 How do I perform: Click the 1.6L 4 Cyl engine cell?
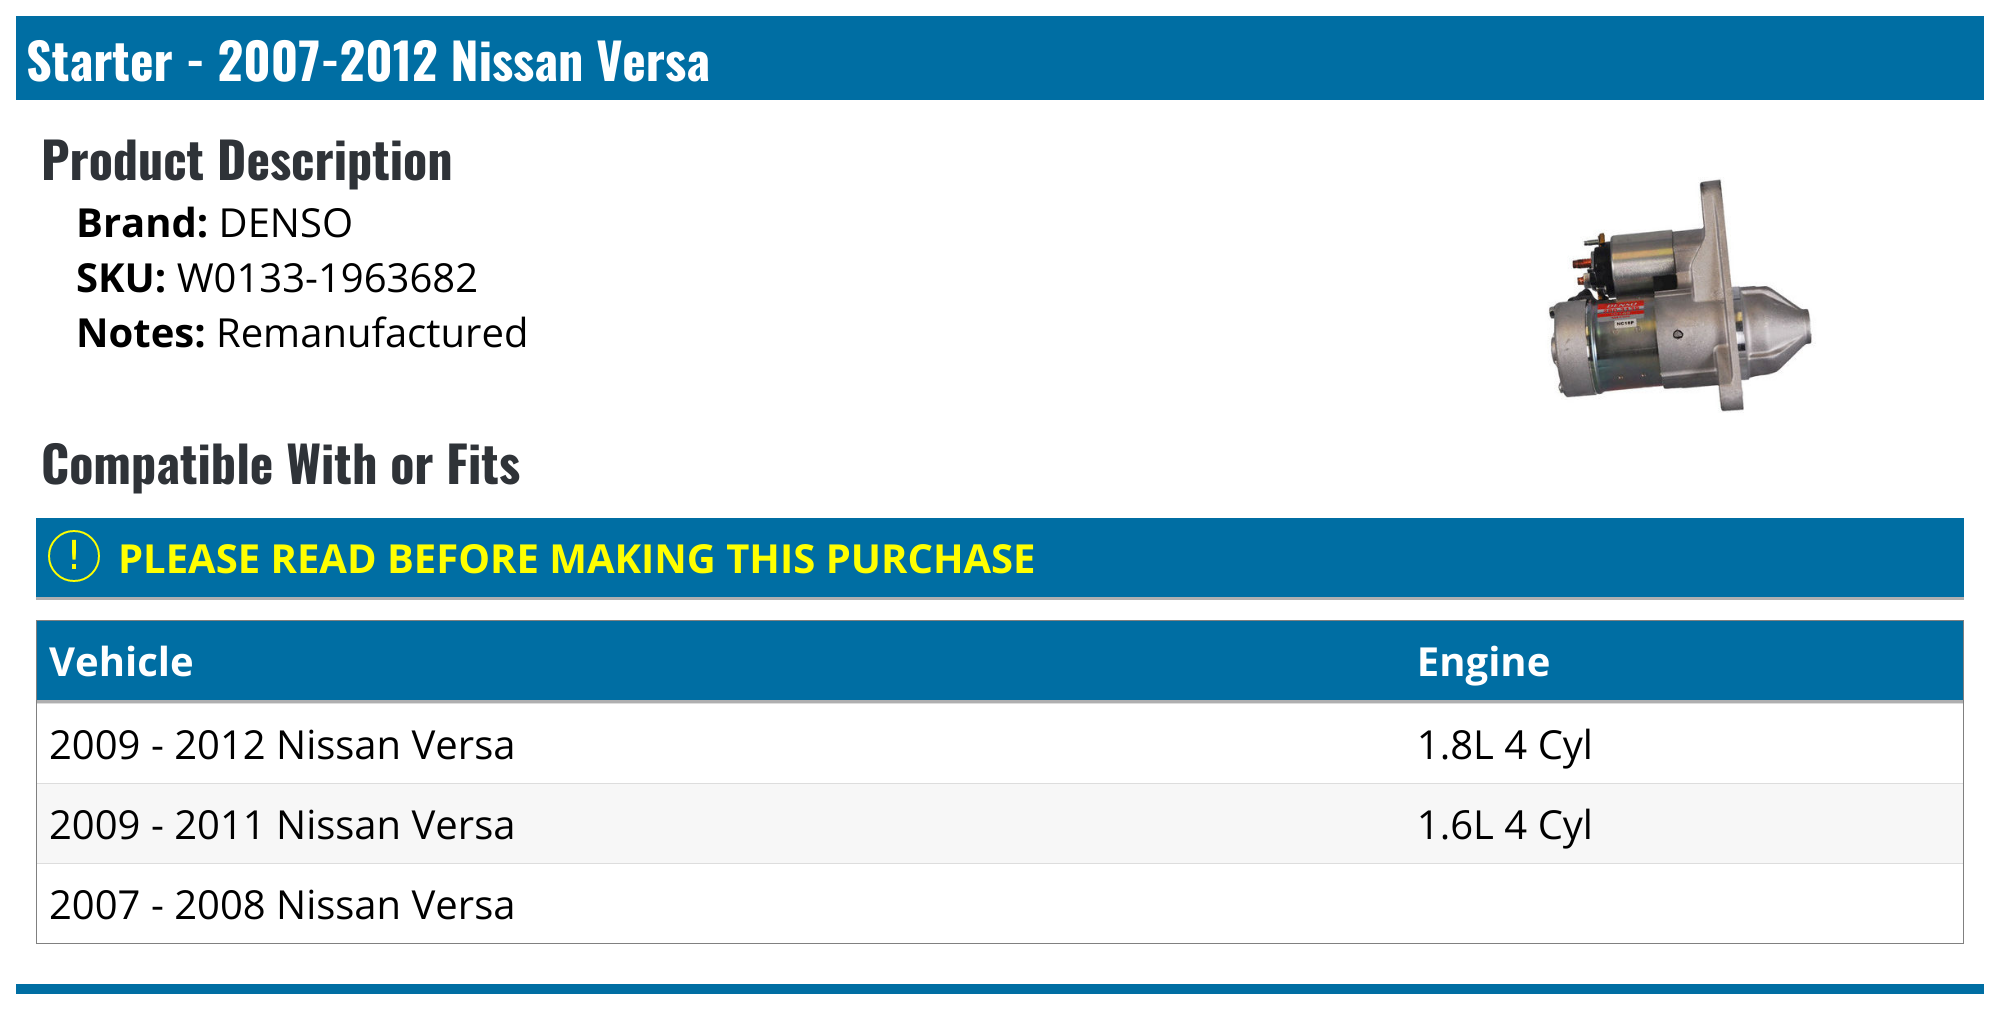pyautogui.click(x=1504, y=825)
